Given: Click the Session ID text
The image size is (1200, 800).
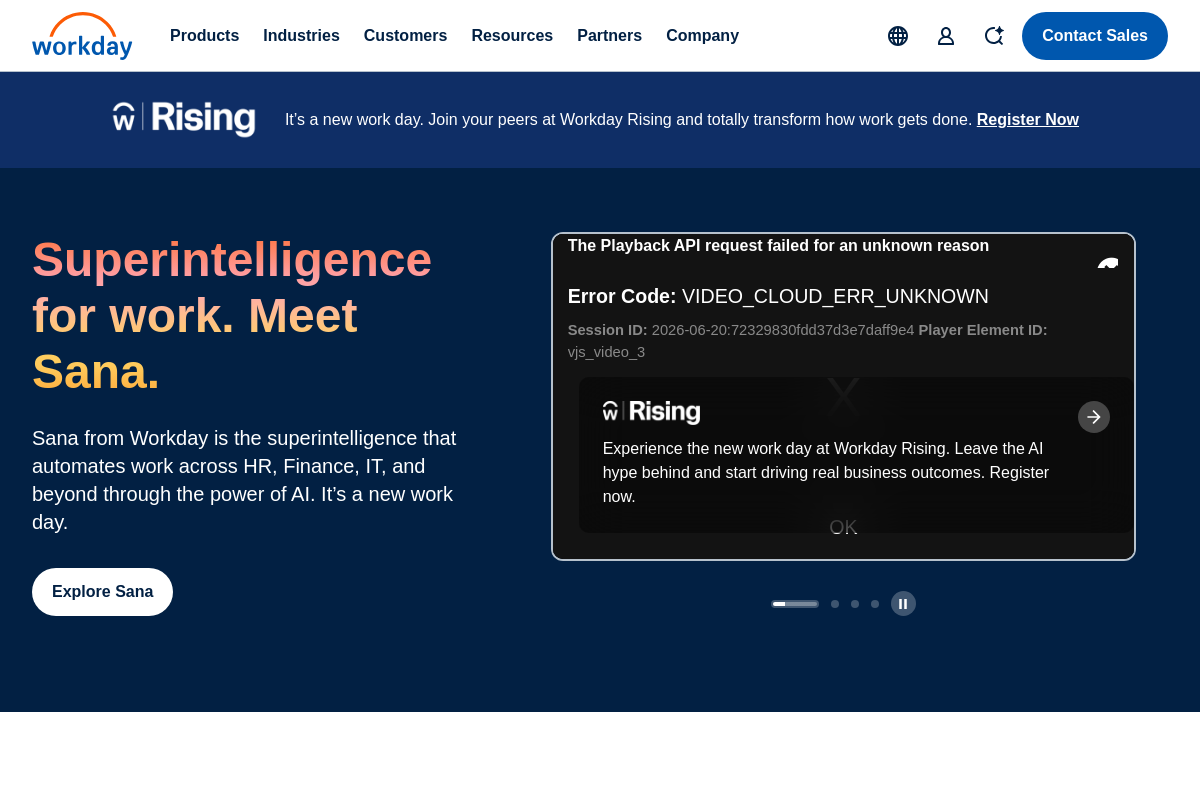Looking at the screenshot, I should (x=741, y=330).
